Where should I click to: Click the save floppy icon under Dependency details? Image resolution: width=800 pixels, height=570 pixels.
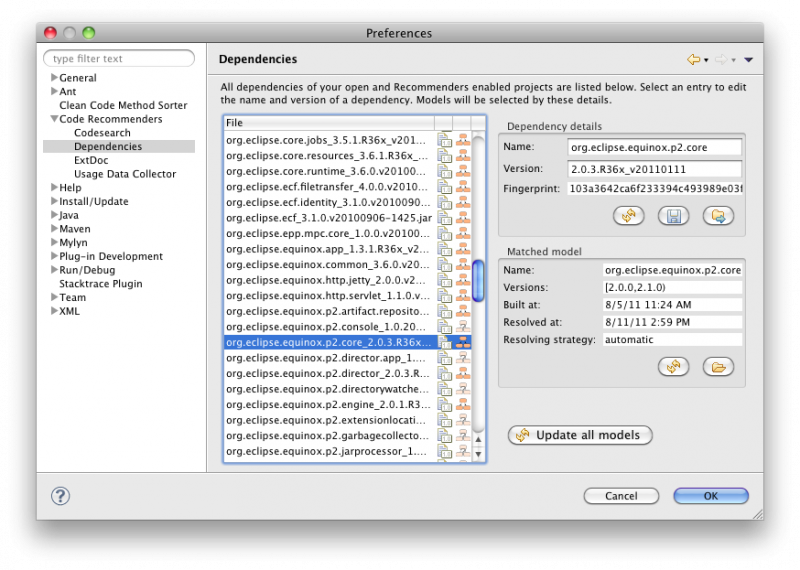[x=673, y=216]
